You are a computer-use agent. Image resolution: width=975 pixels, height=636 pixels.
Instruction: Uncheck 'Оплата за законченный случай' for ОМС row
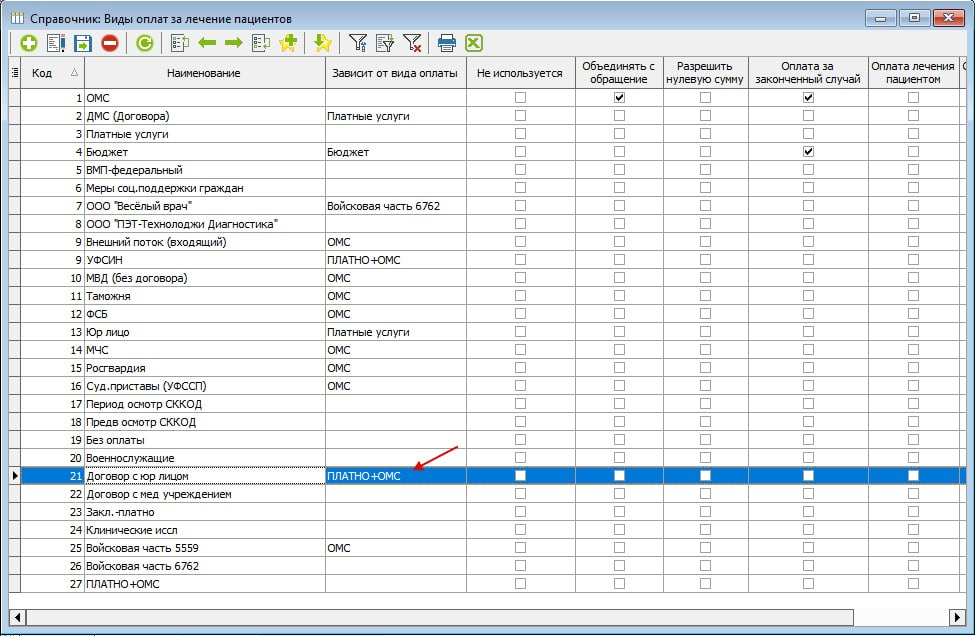(808, 98)
